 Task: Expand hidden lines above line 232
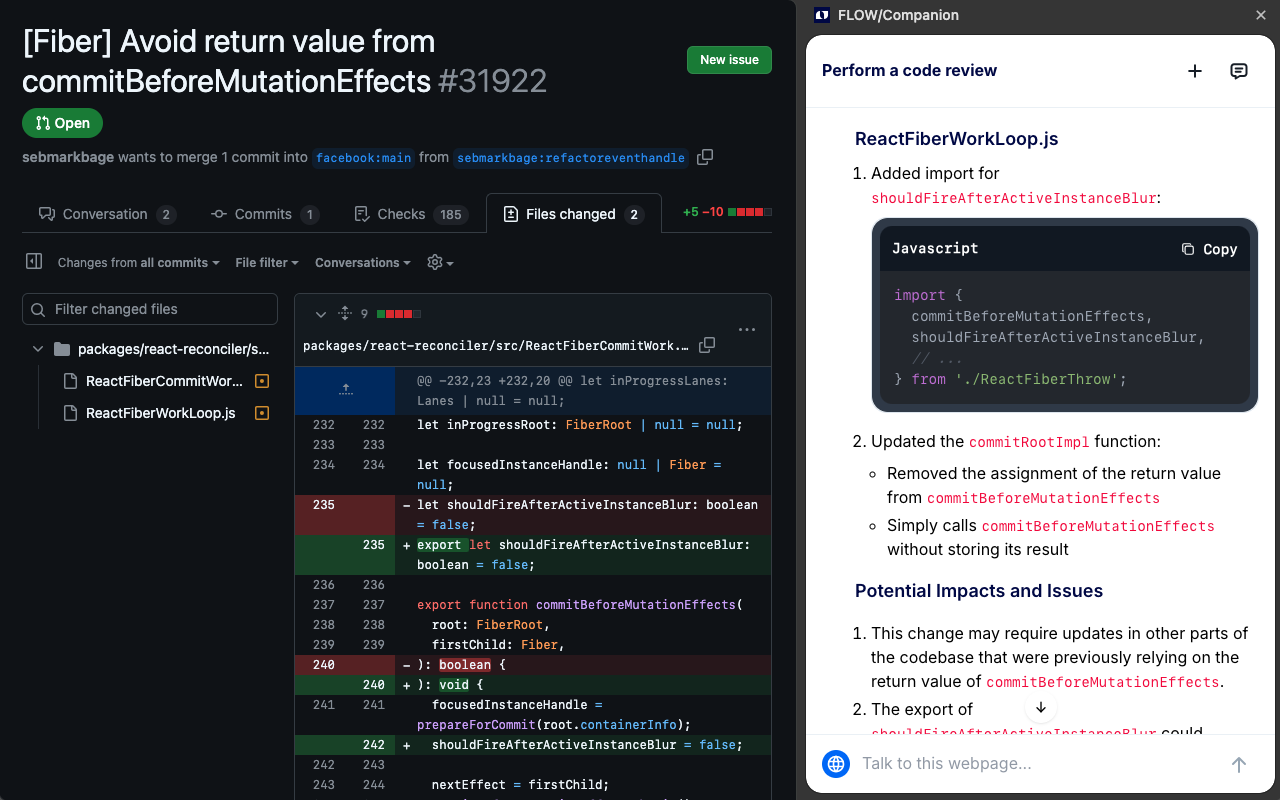click(346, 390)
